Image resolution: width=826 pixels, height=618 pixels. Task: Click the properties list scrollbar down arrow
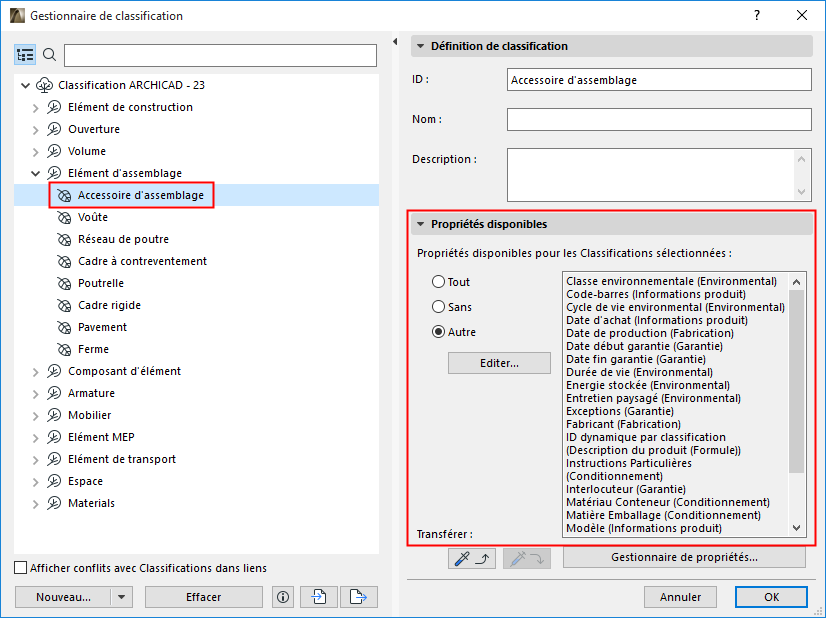pos(796,528)
